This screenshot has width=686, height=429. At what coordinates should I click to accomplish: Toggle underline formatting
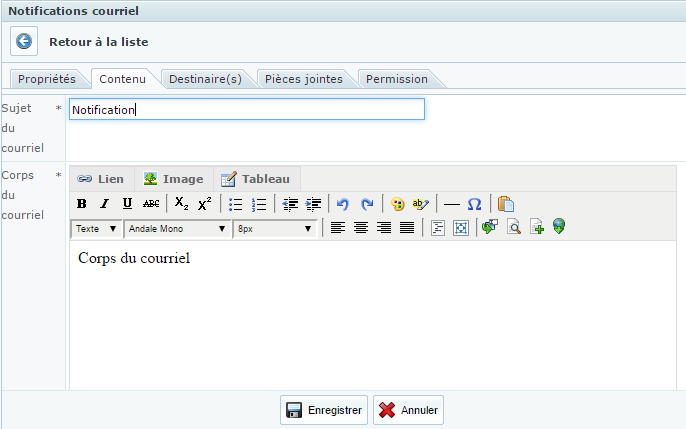pos(127,204)
